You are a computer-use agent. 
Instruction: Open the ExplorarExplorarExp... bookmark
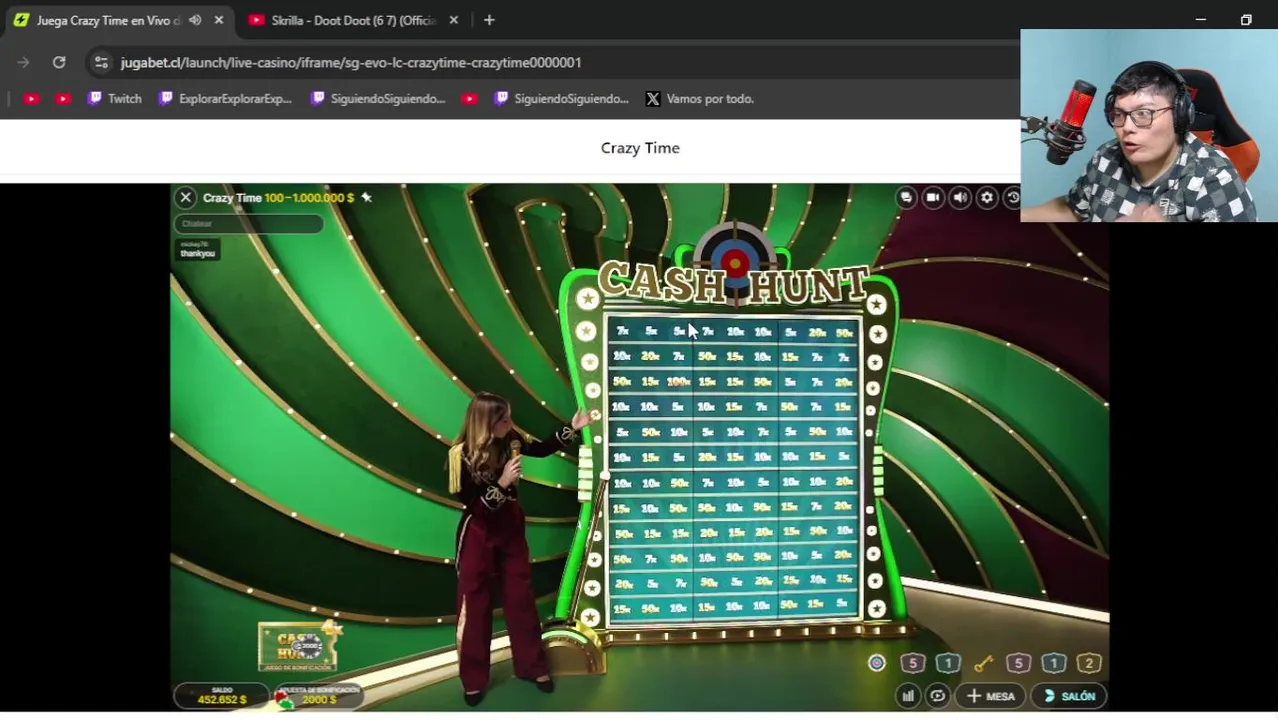click(225, 99)
